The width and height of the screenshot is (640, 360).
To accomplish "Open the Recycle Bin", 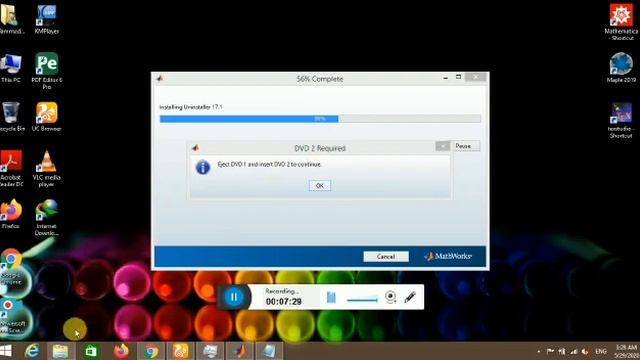I will point(11,117).
